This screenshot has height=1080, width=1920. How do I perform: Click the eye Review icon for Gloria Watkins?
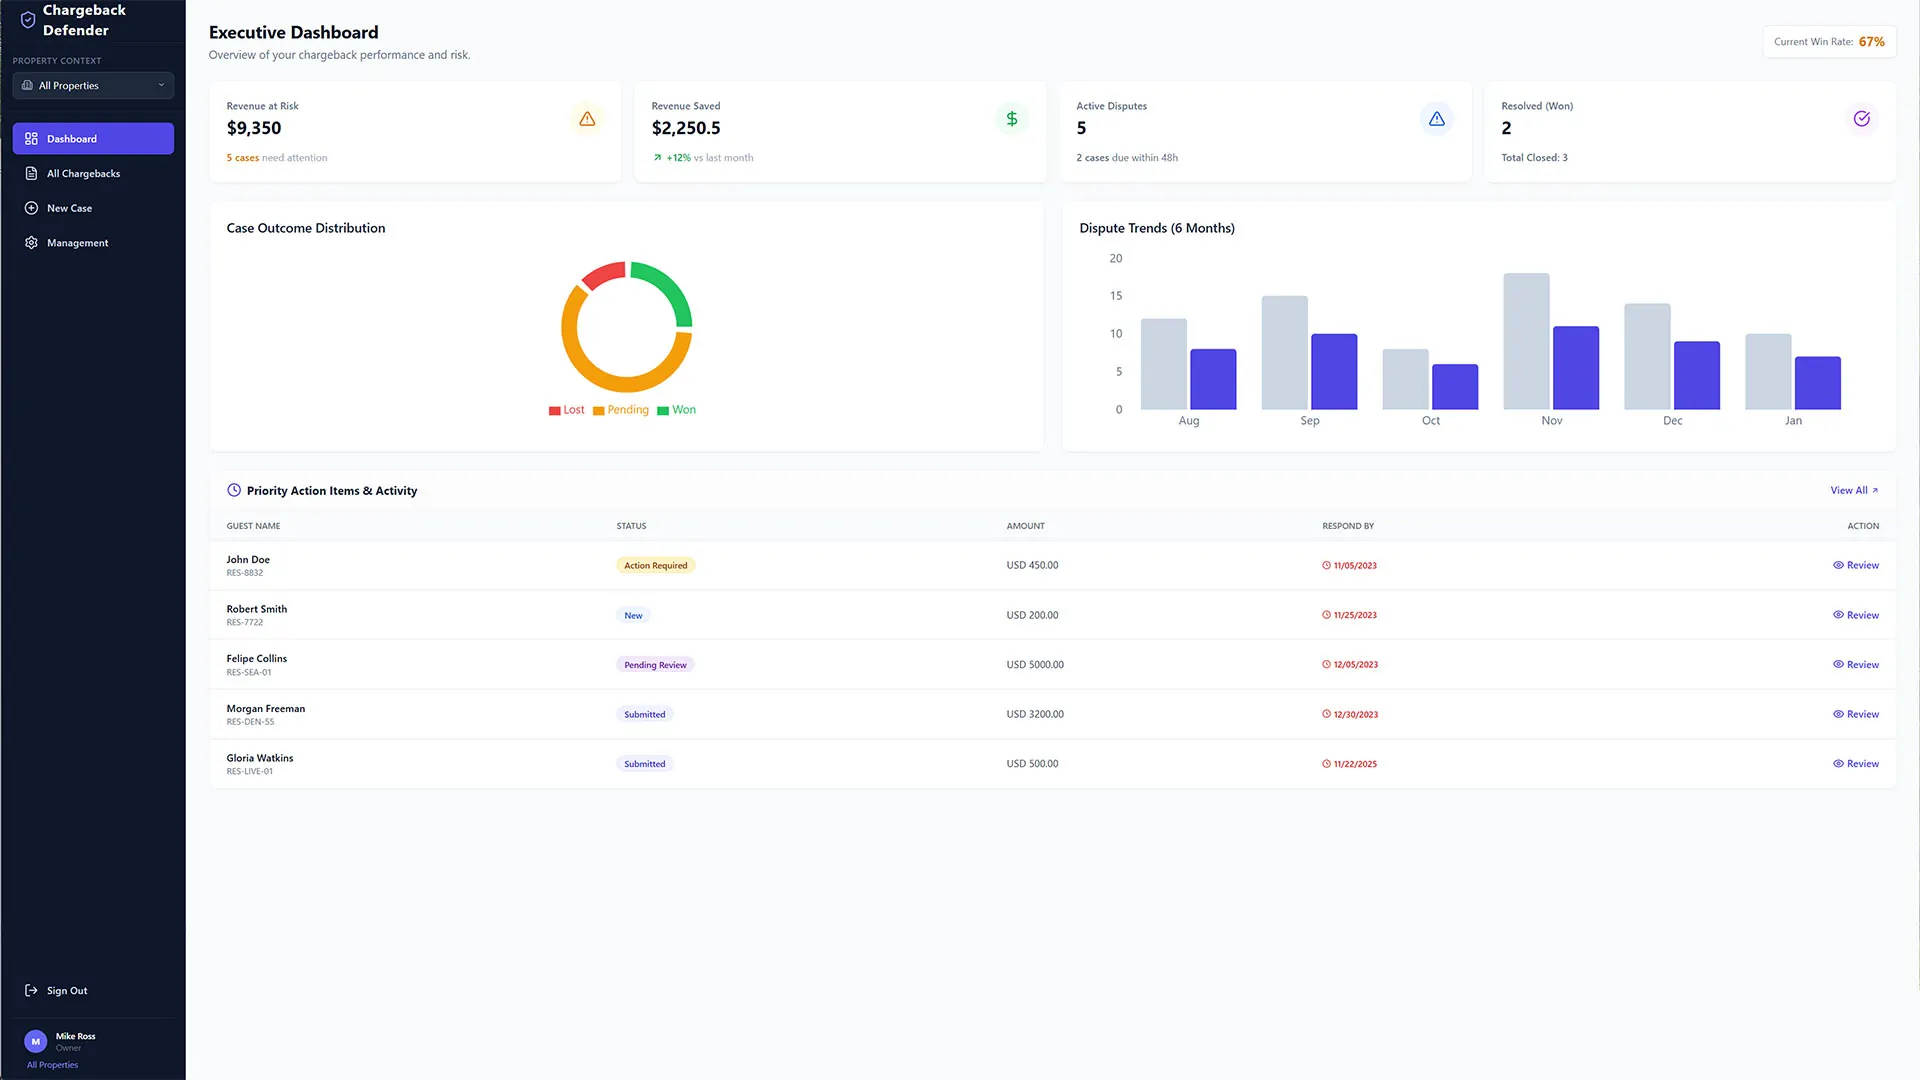click(x=1838, y=764)
